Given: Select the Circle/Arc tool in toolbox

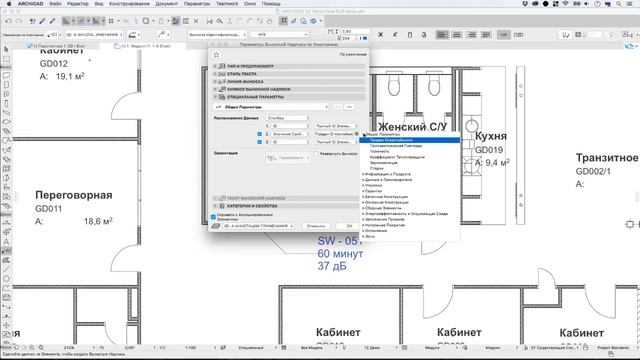Looking at the screenshot, I should [6, 279].
